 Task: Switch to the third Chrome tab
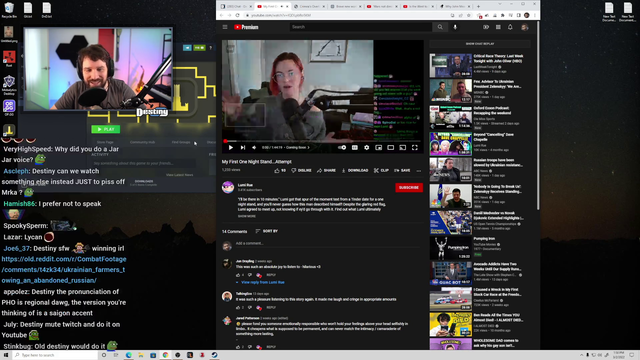(x=309, y=6)
